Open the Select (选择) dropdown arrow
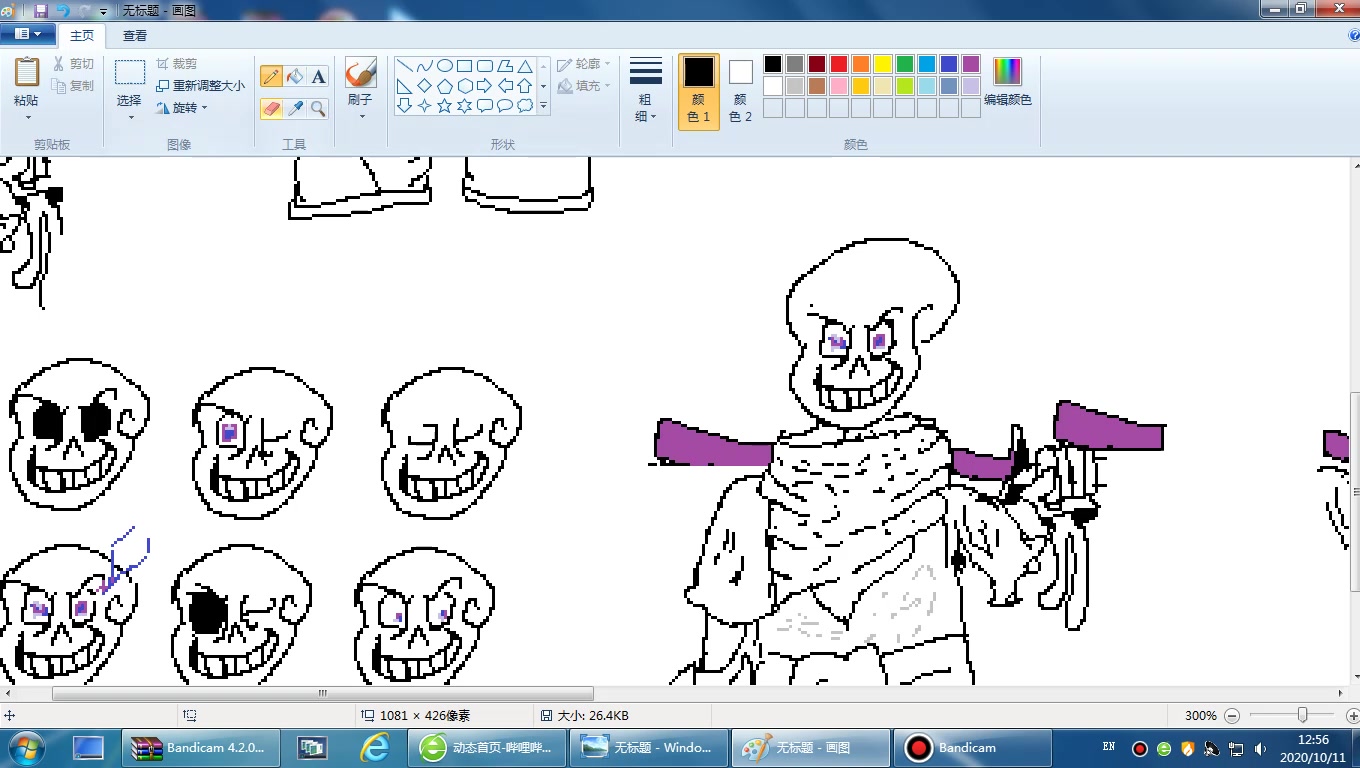 [130, 118]
